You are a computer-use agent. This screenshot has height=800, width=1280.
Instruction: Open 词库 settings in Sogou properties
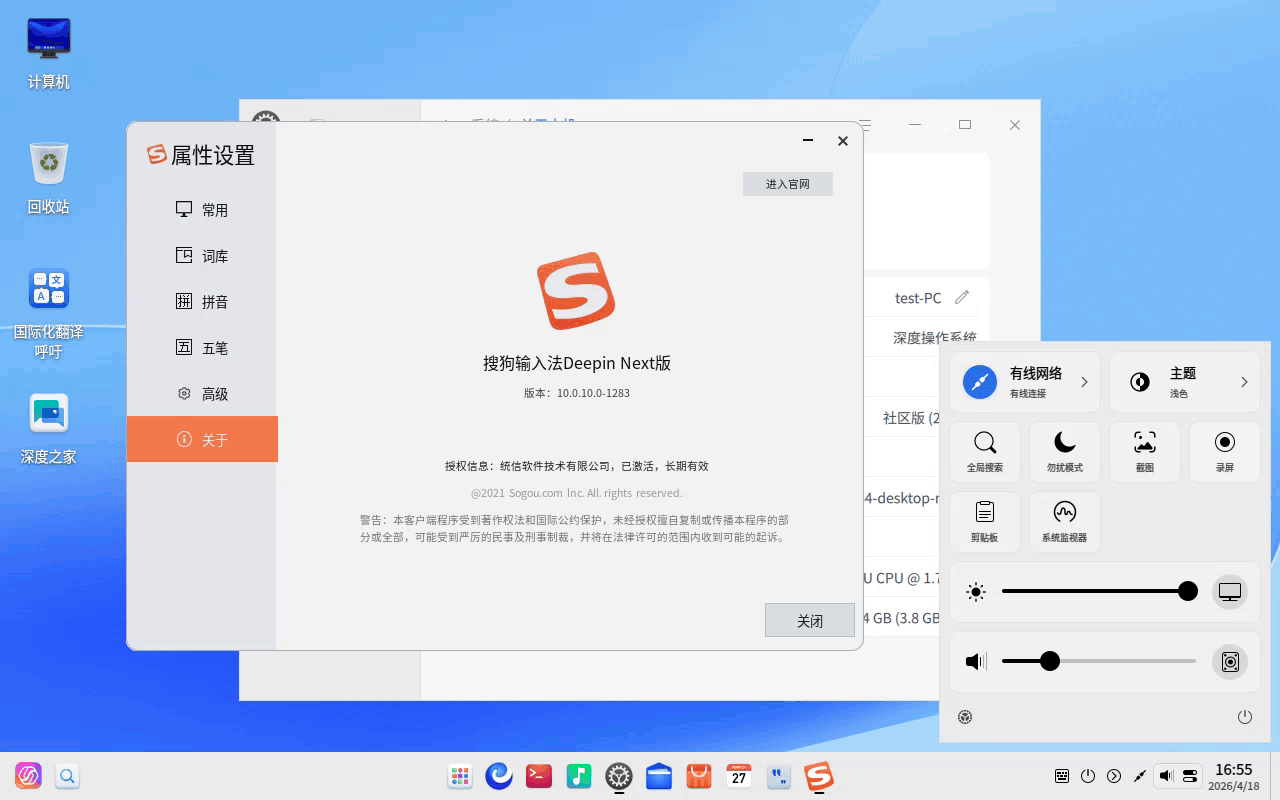[x=214, y=255]
